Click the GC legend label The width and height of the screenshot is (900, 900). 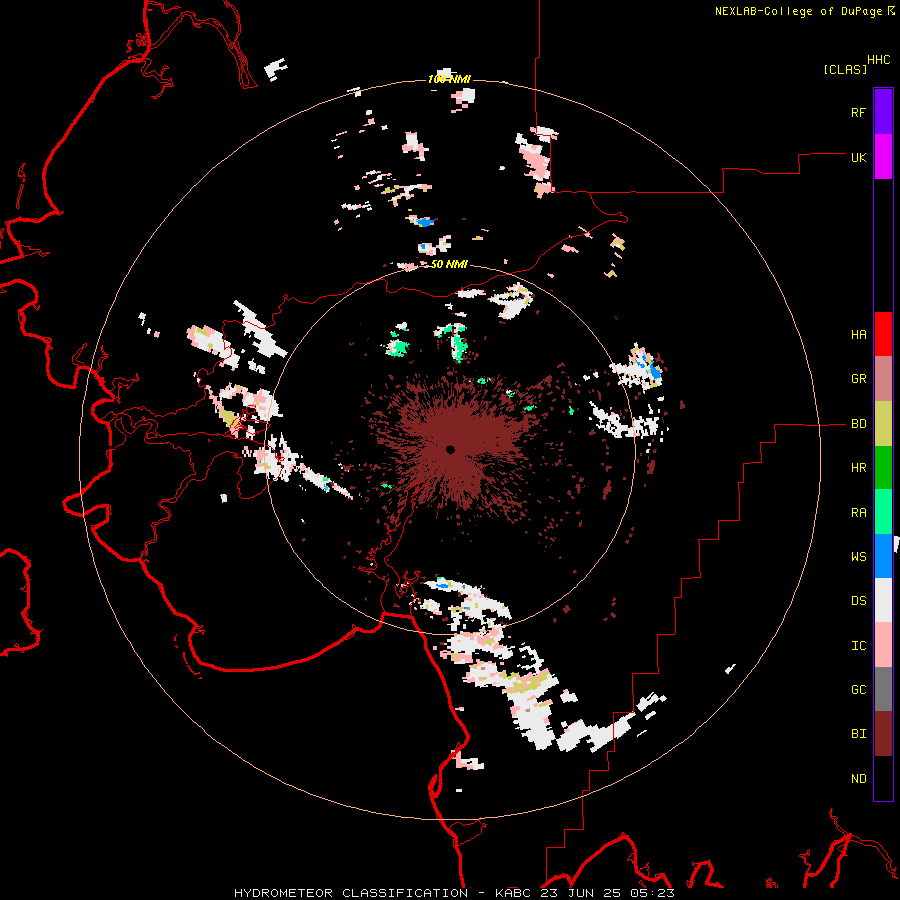858,690
